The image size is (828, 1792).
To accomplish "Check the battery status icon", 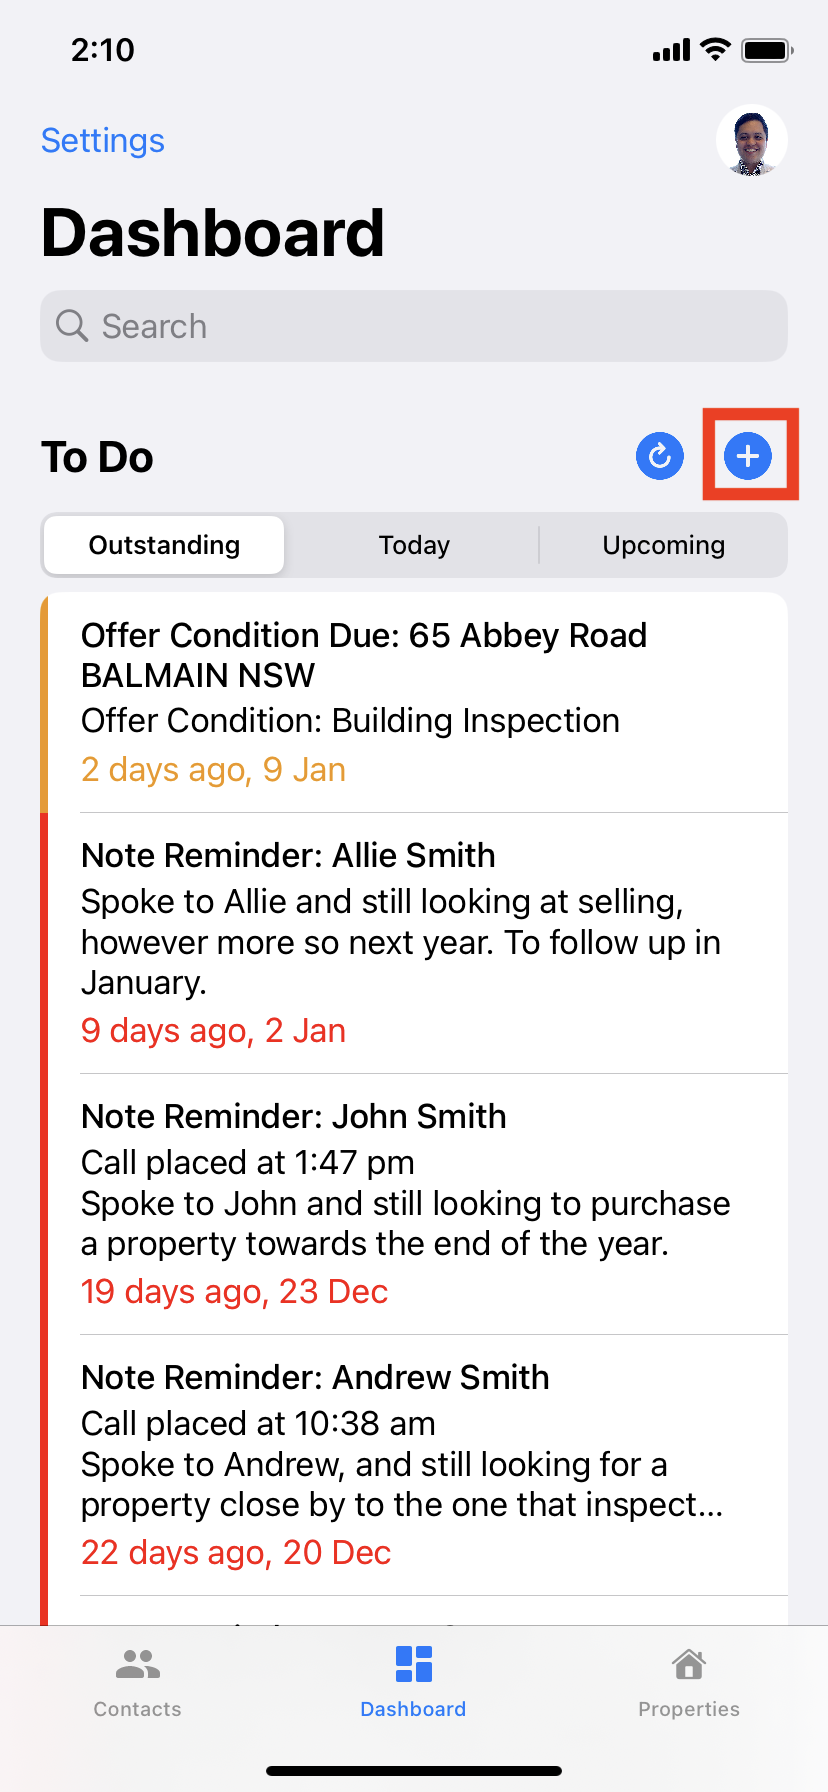I will pos(767,50).
